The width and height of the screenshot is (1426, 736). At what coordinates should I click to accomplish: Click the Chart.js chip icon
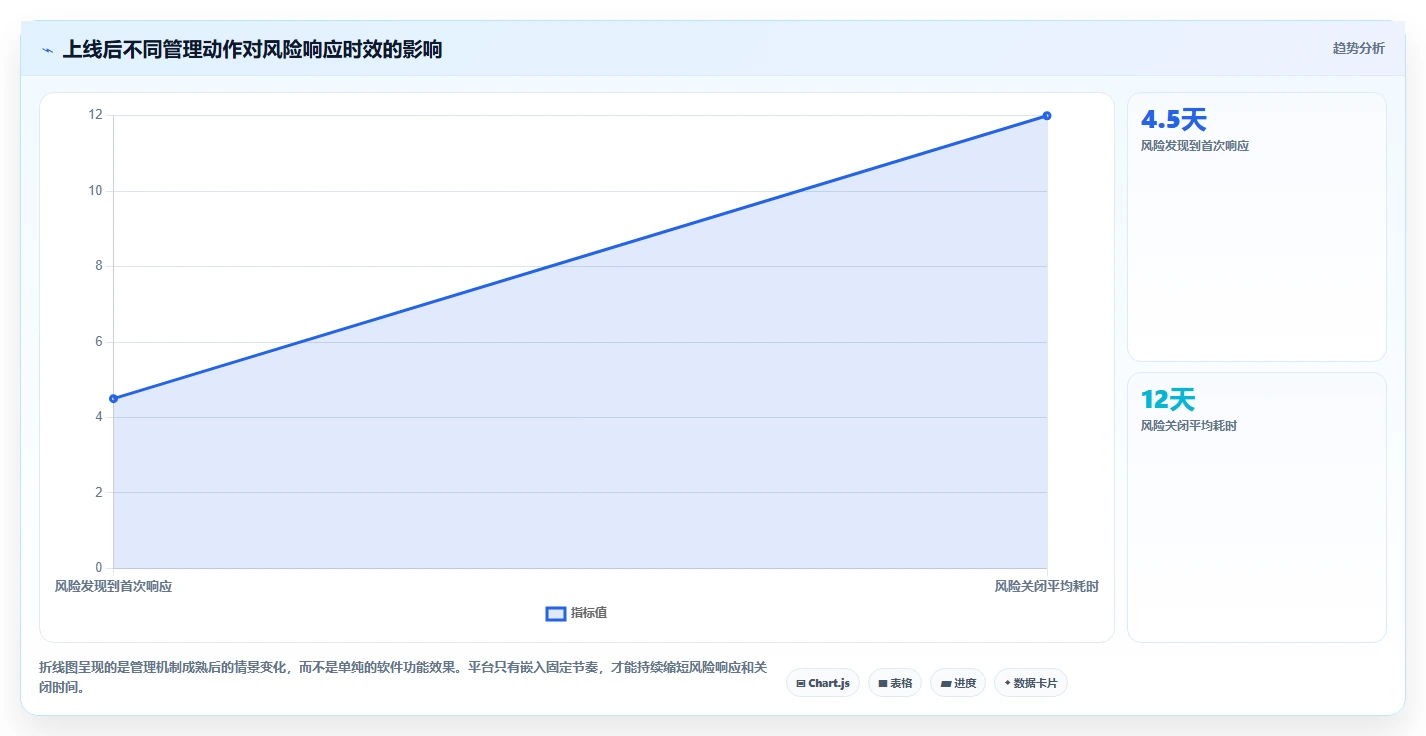pos(801,684)
